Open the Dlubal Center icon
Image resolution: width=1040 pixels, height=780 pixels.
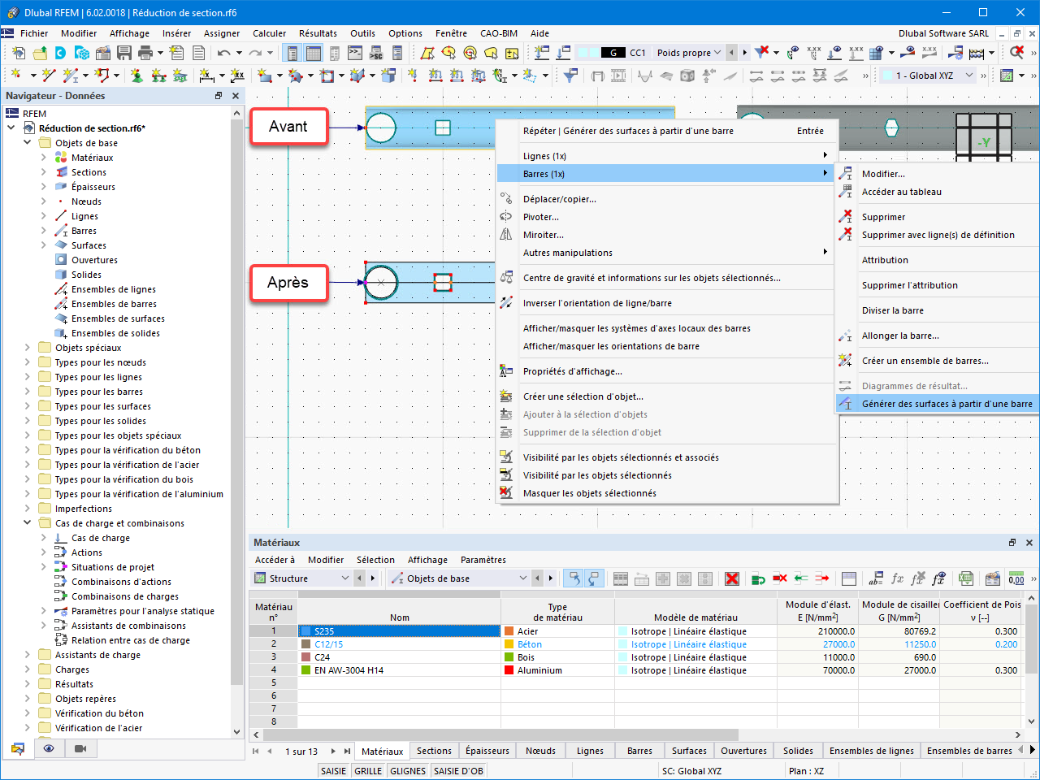[60, 52]
